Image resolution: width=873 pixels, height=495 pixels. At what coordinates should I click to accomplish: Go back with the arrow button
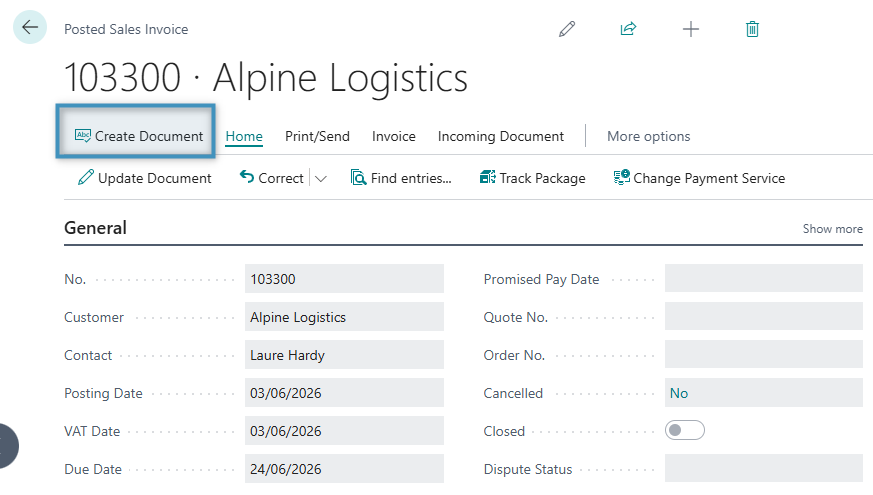coord(30,27)
